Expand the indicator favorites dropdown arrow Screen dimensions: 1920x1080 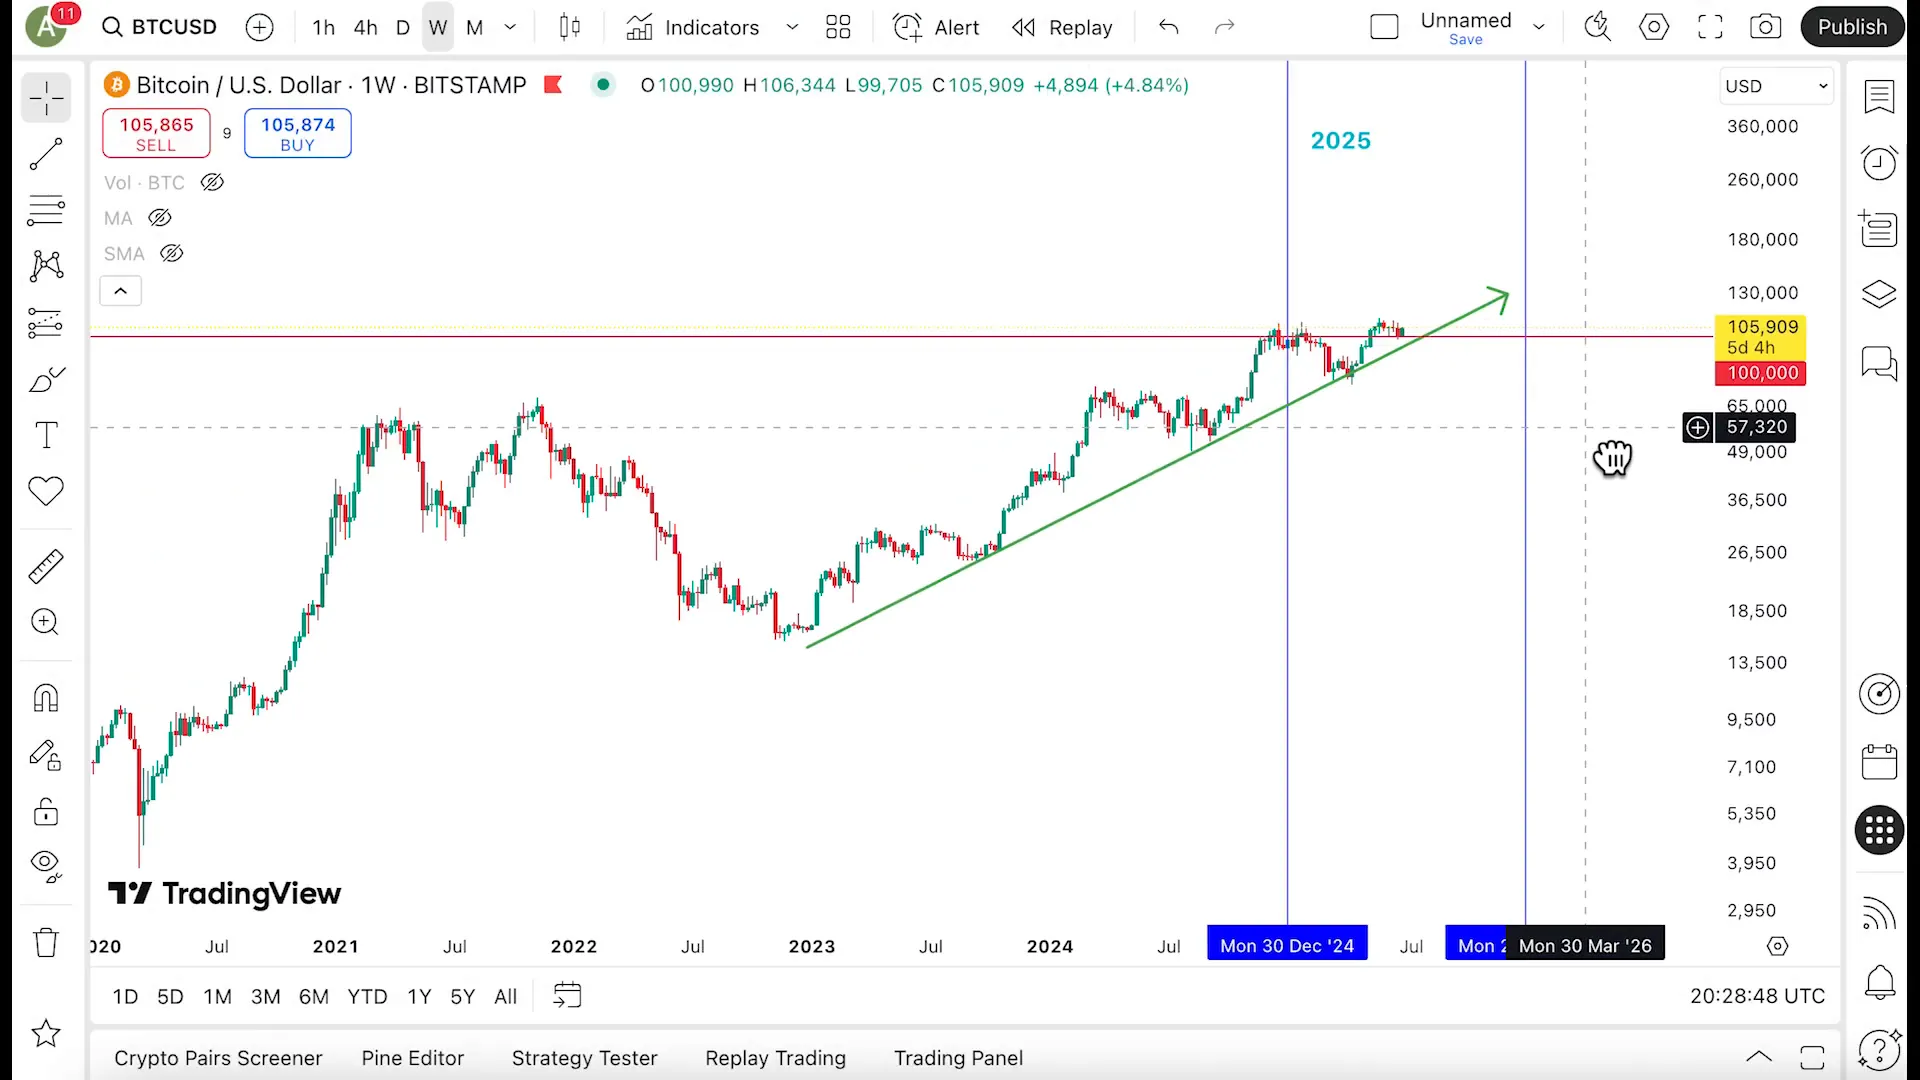pos(792,27)
